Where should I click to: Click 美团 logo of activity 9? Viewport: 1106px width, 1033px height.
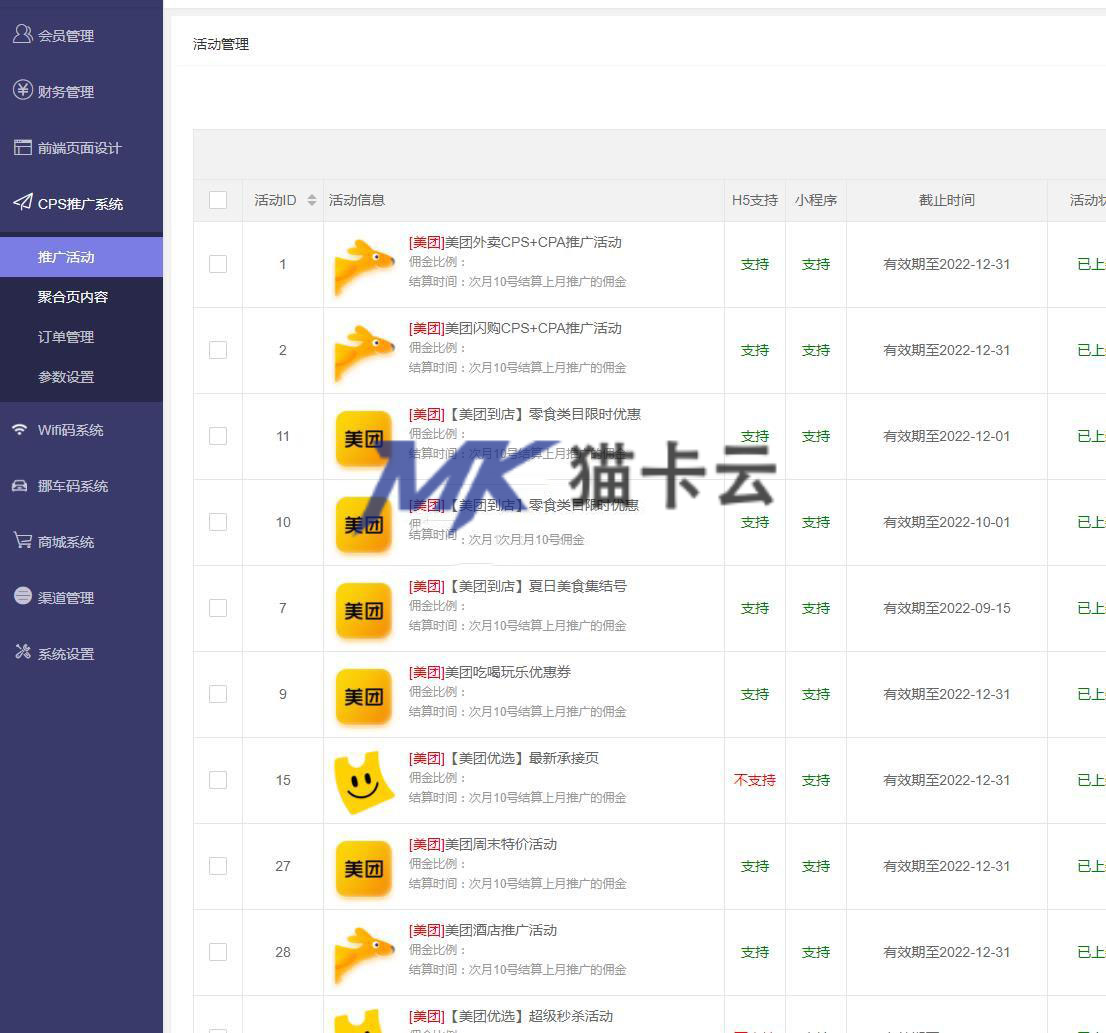click(364, 697)
